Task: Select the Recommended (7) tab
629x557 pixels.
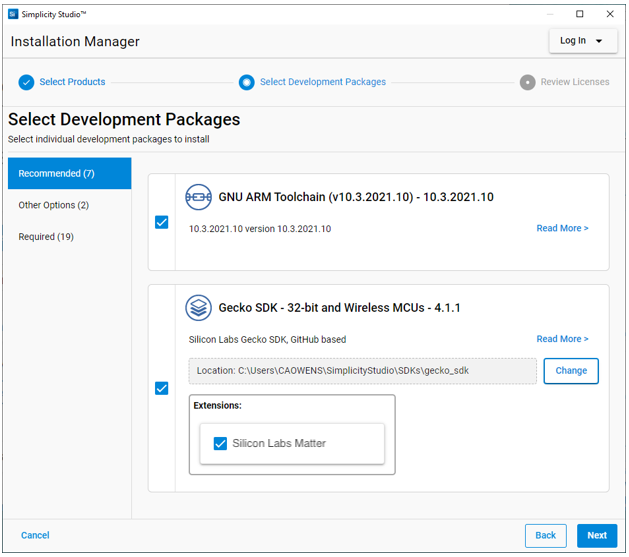Action: [69, 173]
